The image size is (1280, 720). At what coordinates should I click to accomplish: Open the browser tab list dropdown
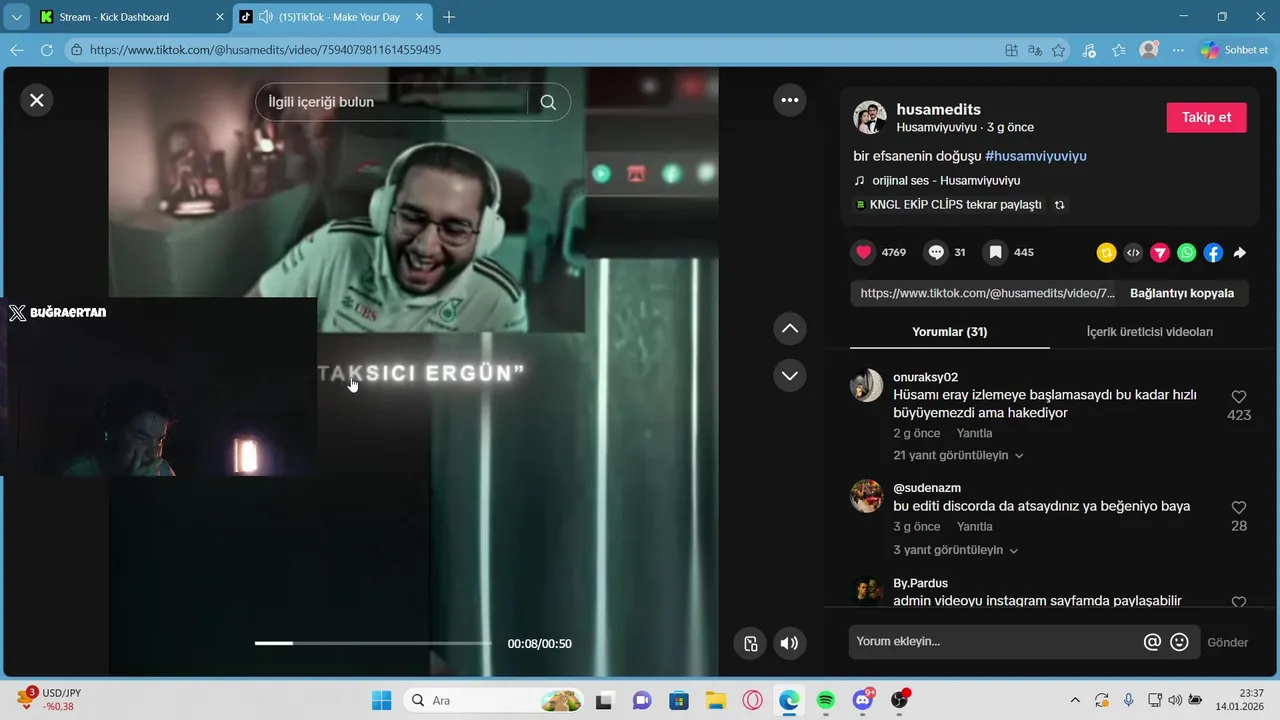coord(16,17)
